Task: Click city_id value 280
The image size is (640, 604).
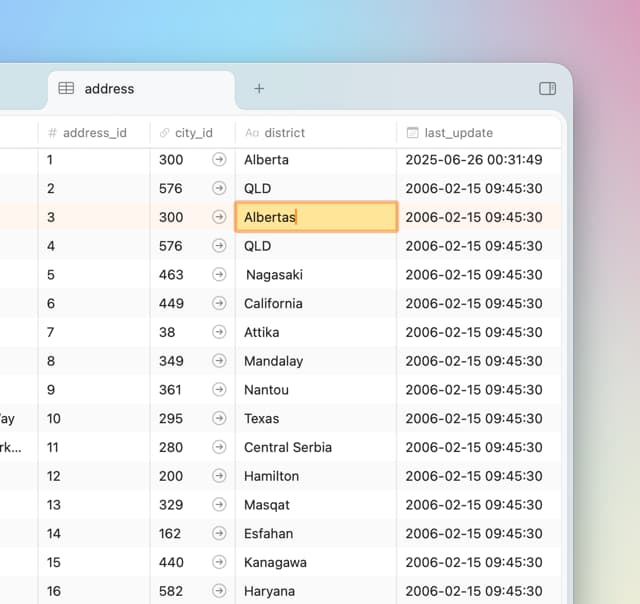Action: click(x=171, y=447)
